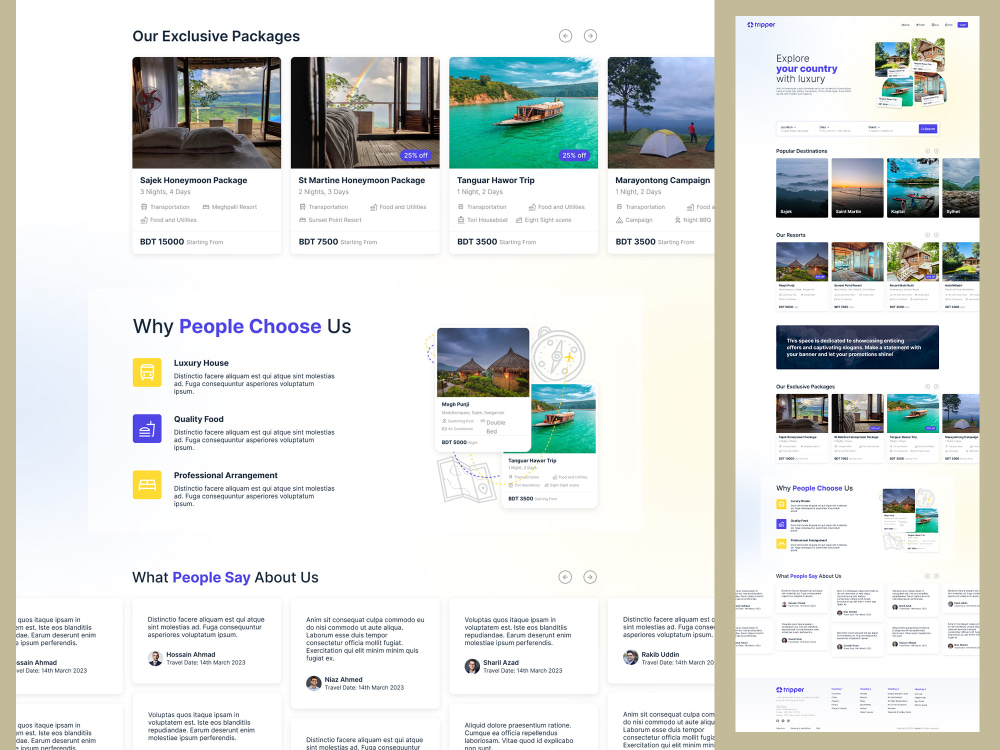Click 25% off badge on large Tanguar Hawor card
This screenshot has height=750, width=1000.
[574, 155]
